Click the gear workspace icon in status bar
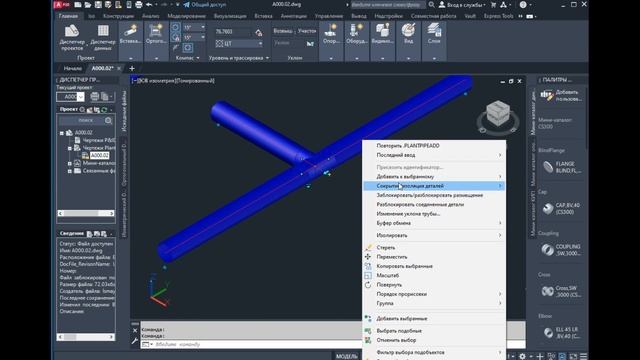 (522, 356)
